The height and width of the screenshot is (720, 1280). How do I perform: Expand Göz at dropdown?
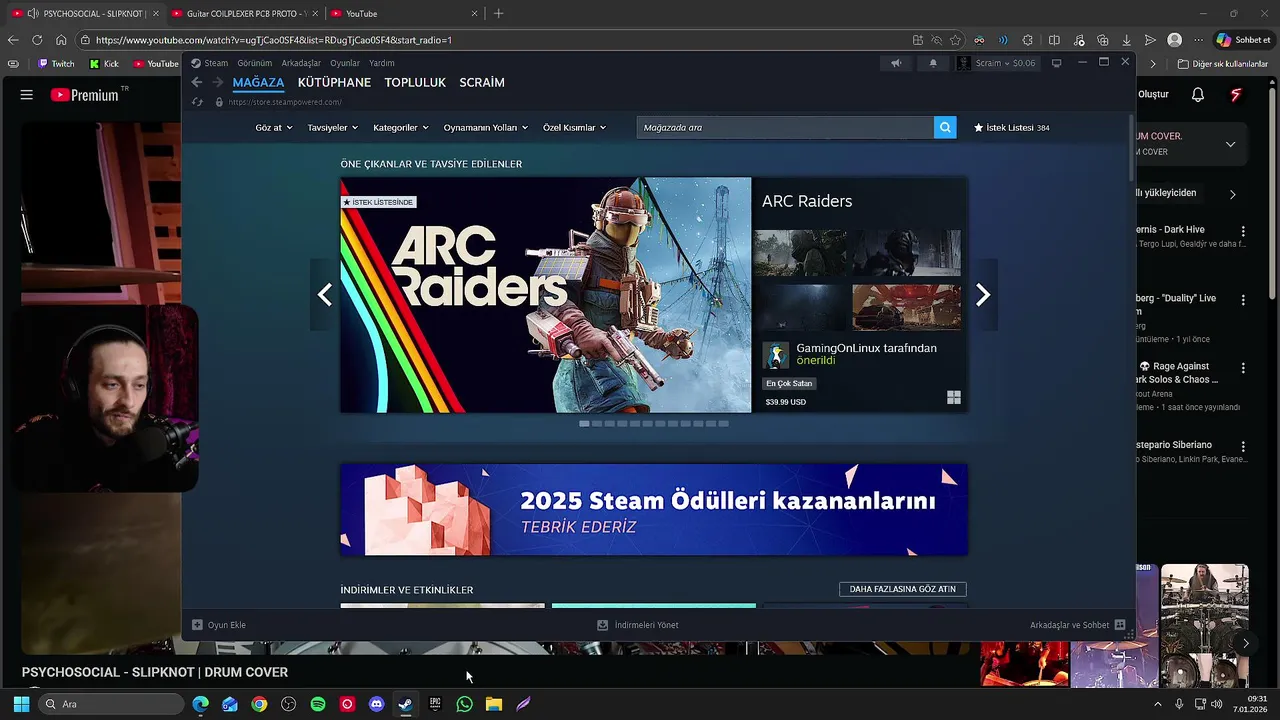(274, 128)
